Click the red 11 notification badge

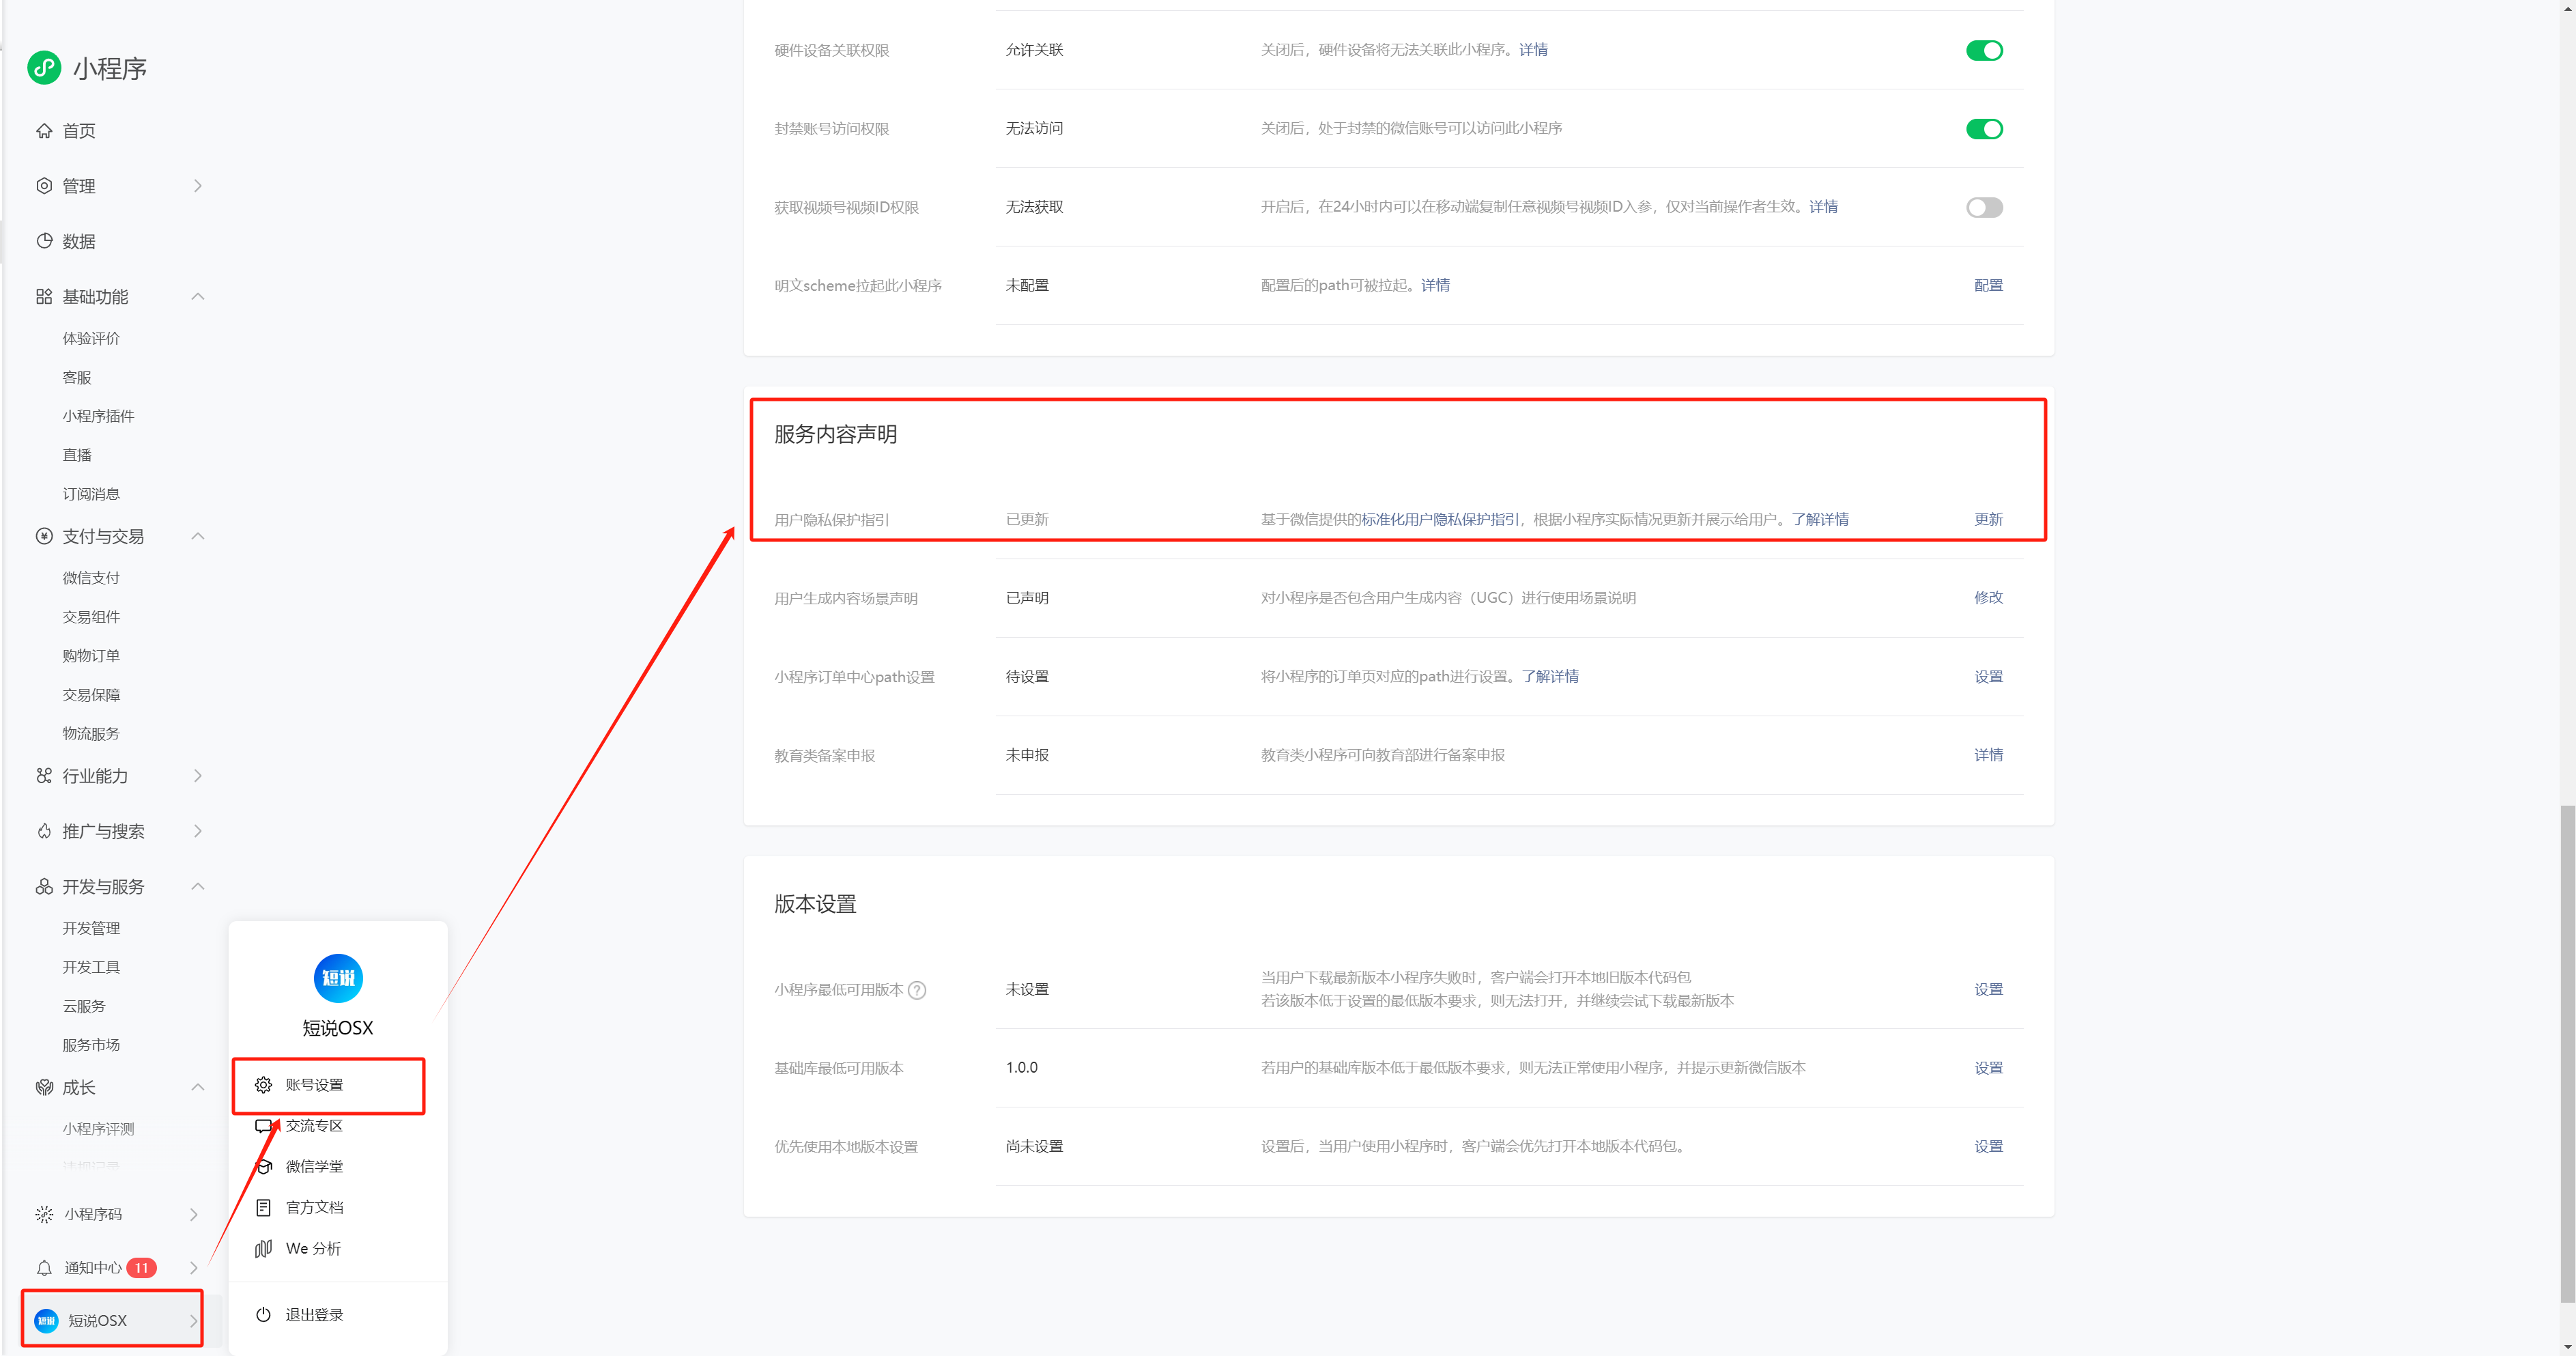click(142, 1268)
